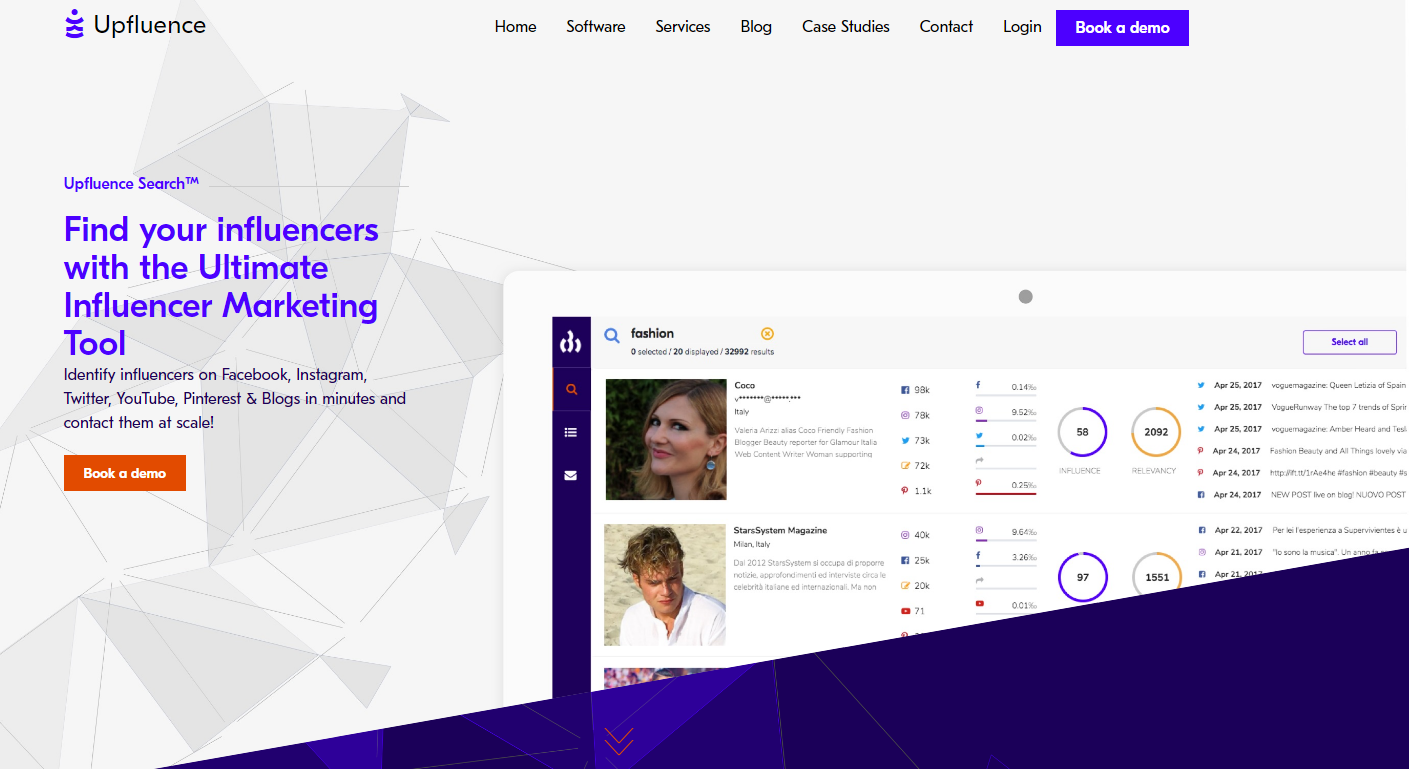The height and width of the screenshot is (769, 1409).
Task: Open the Software menu item
Action: 595,27
